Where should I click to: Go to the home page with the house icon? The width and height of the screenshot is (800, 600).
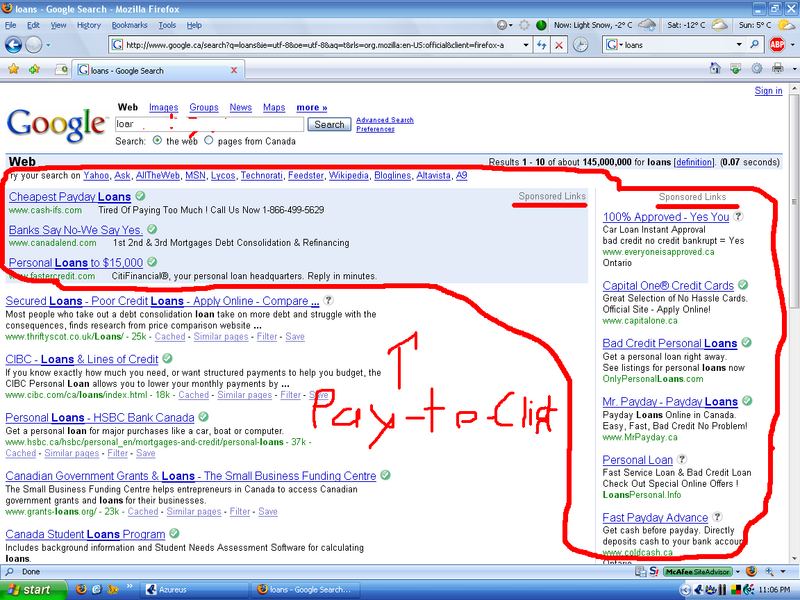pyautogui.click(x=715, y=68)
